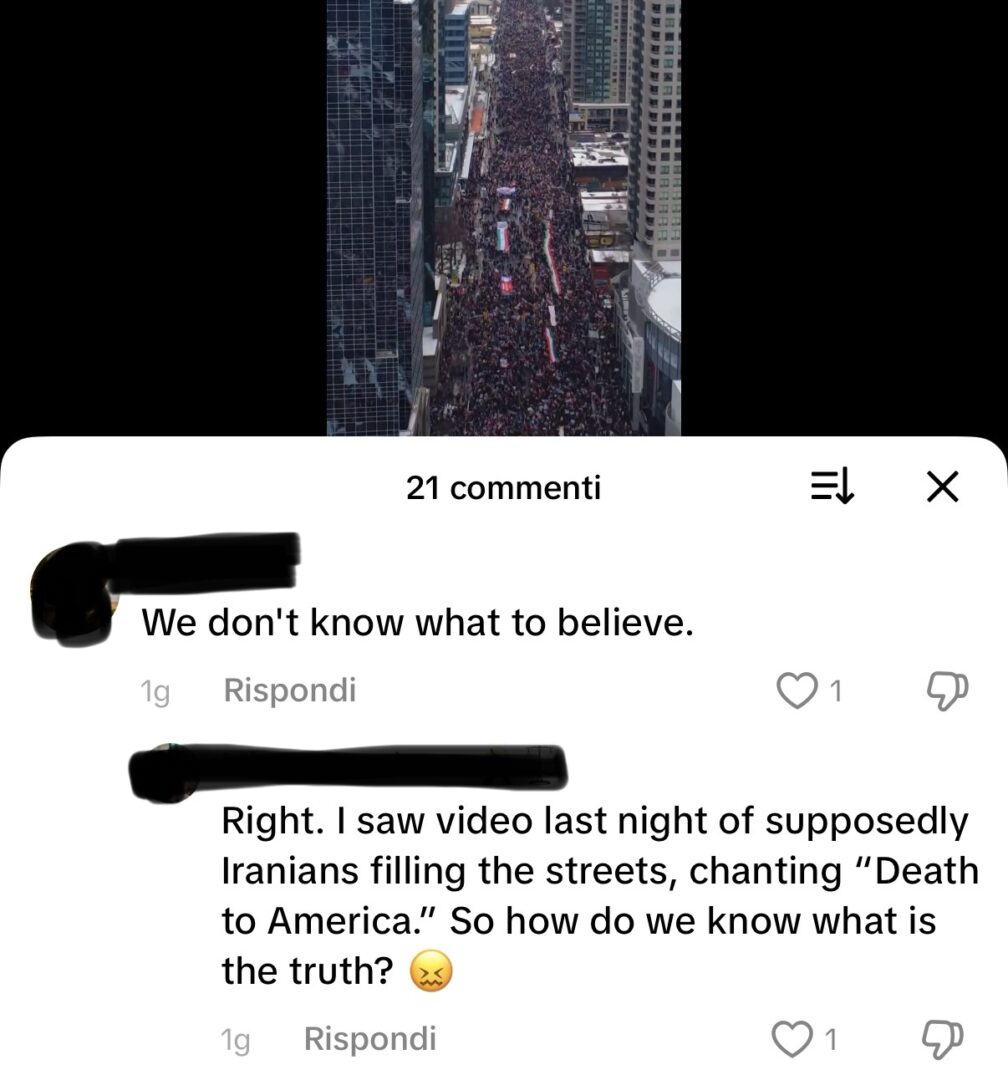The image size is (1008, 1080).
Task: Click Rispondi under the second comment
Action: [370, 1038]
